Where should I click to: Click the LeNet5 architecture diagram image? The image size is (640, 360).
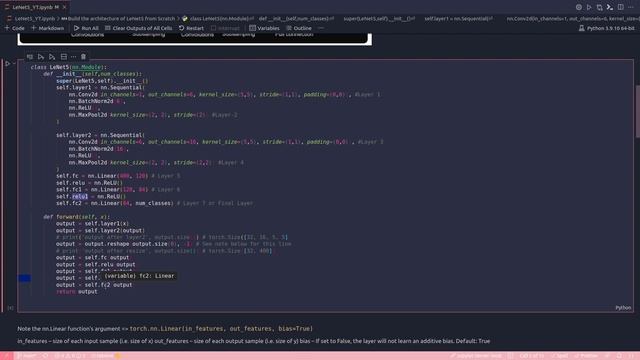coord(195,39)
